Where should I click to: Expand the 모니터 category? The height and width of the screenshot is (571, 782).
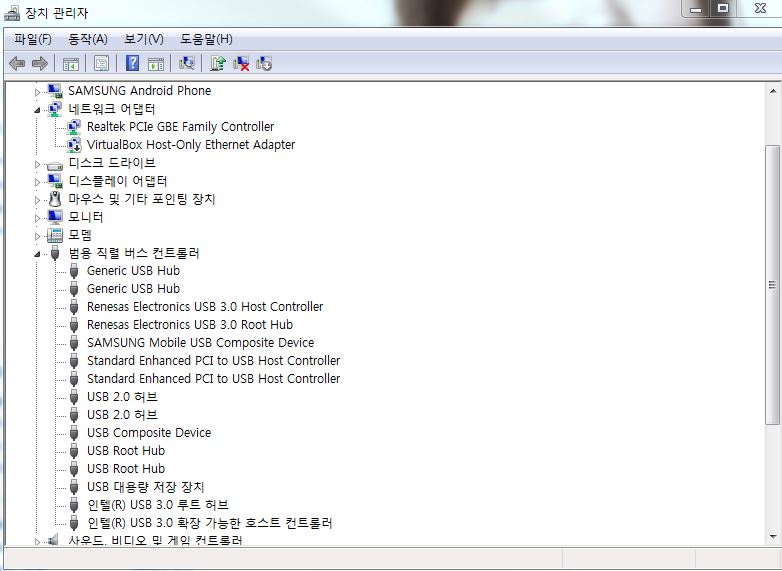pyautogui.click(x=37, y=218)
